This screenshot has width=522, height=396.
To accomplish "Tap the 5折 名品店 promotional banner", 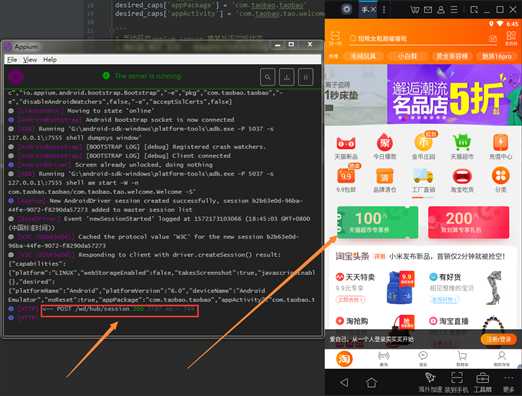I will 454,95.
